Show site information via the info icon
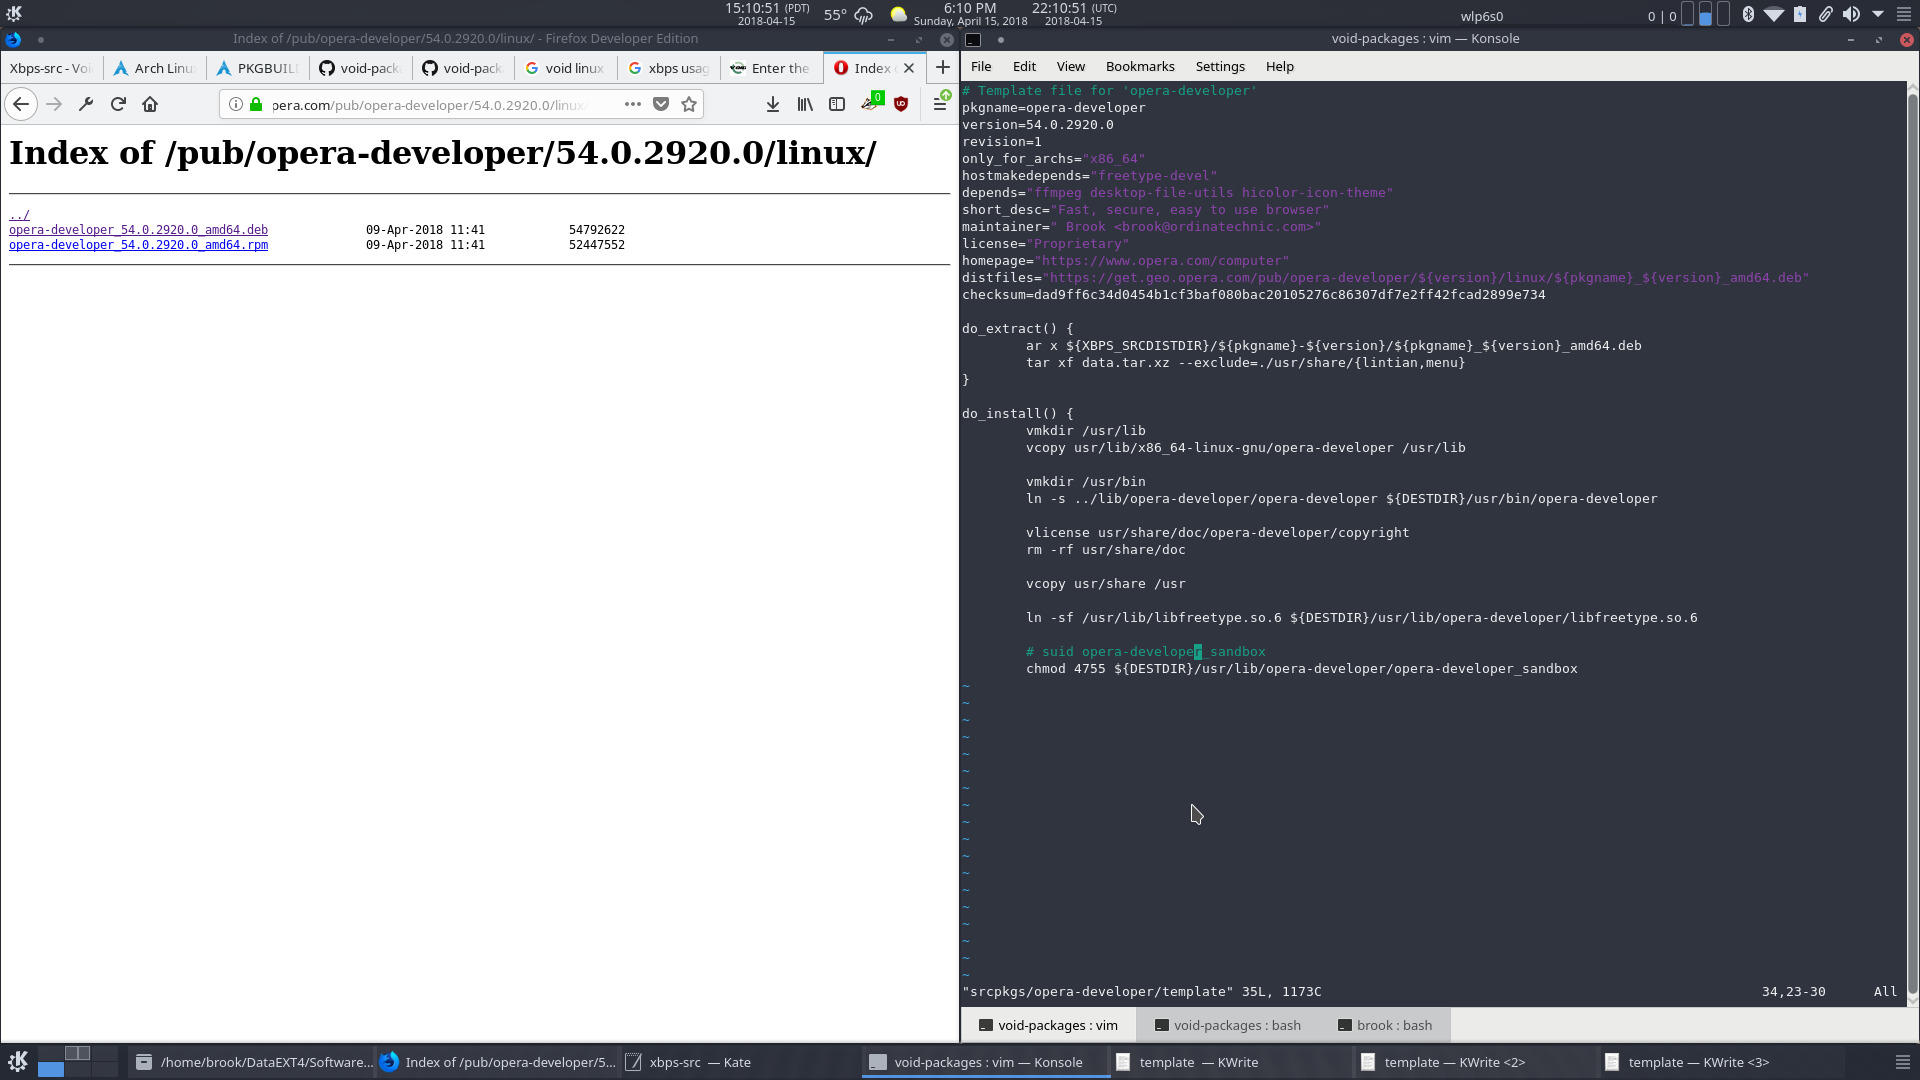This screenshot has height=1080, width=1920. [236, 104]
